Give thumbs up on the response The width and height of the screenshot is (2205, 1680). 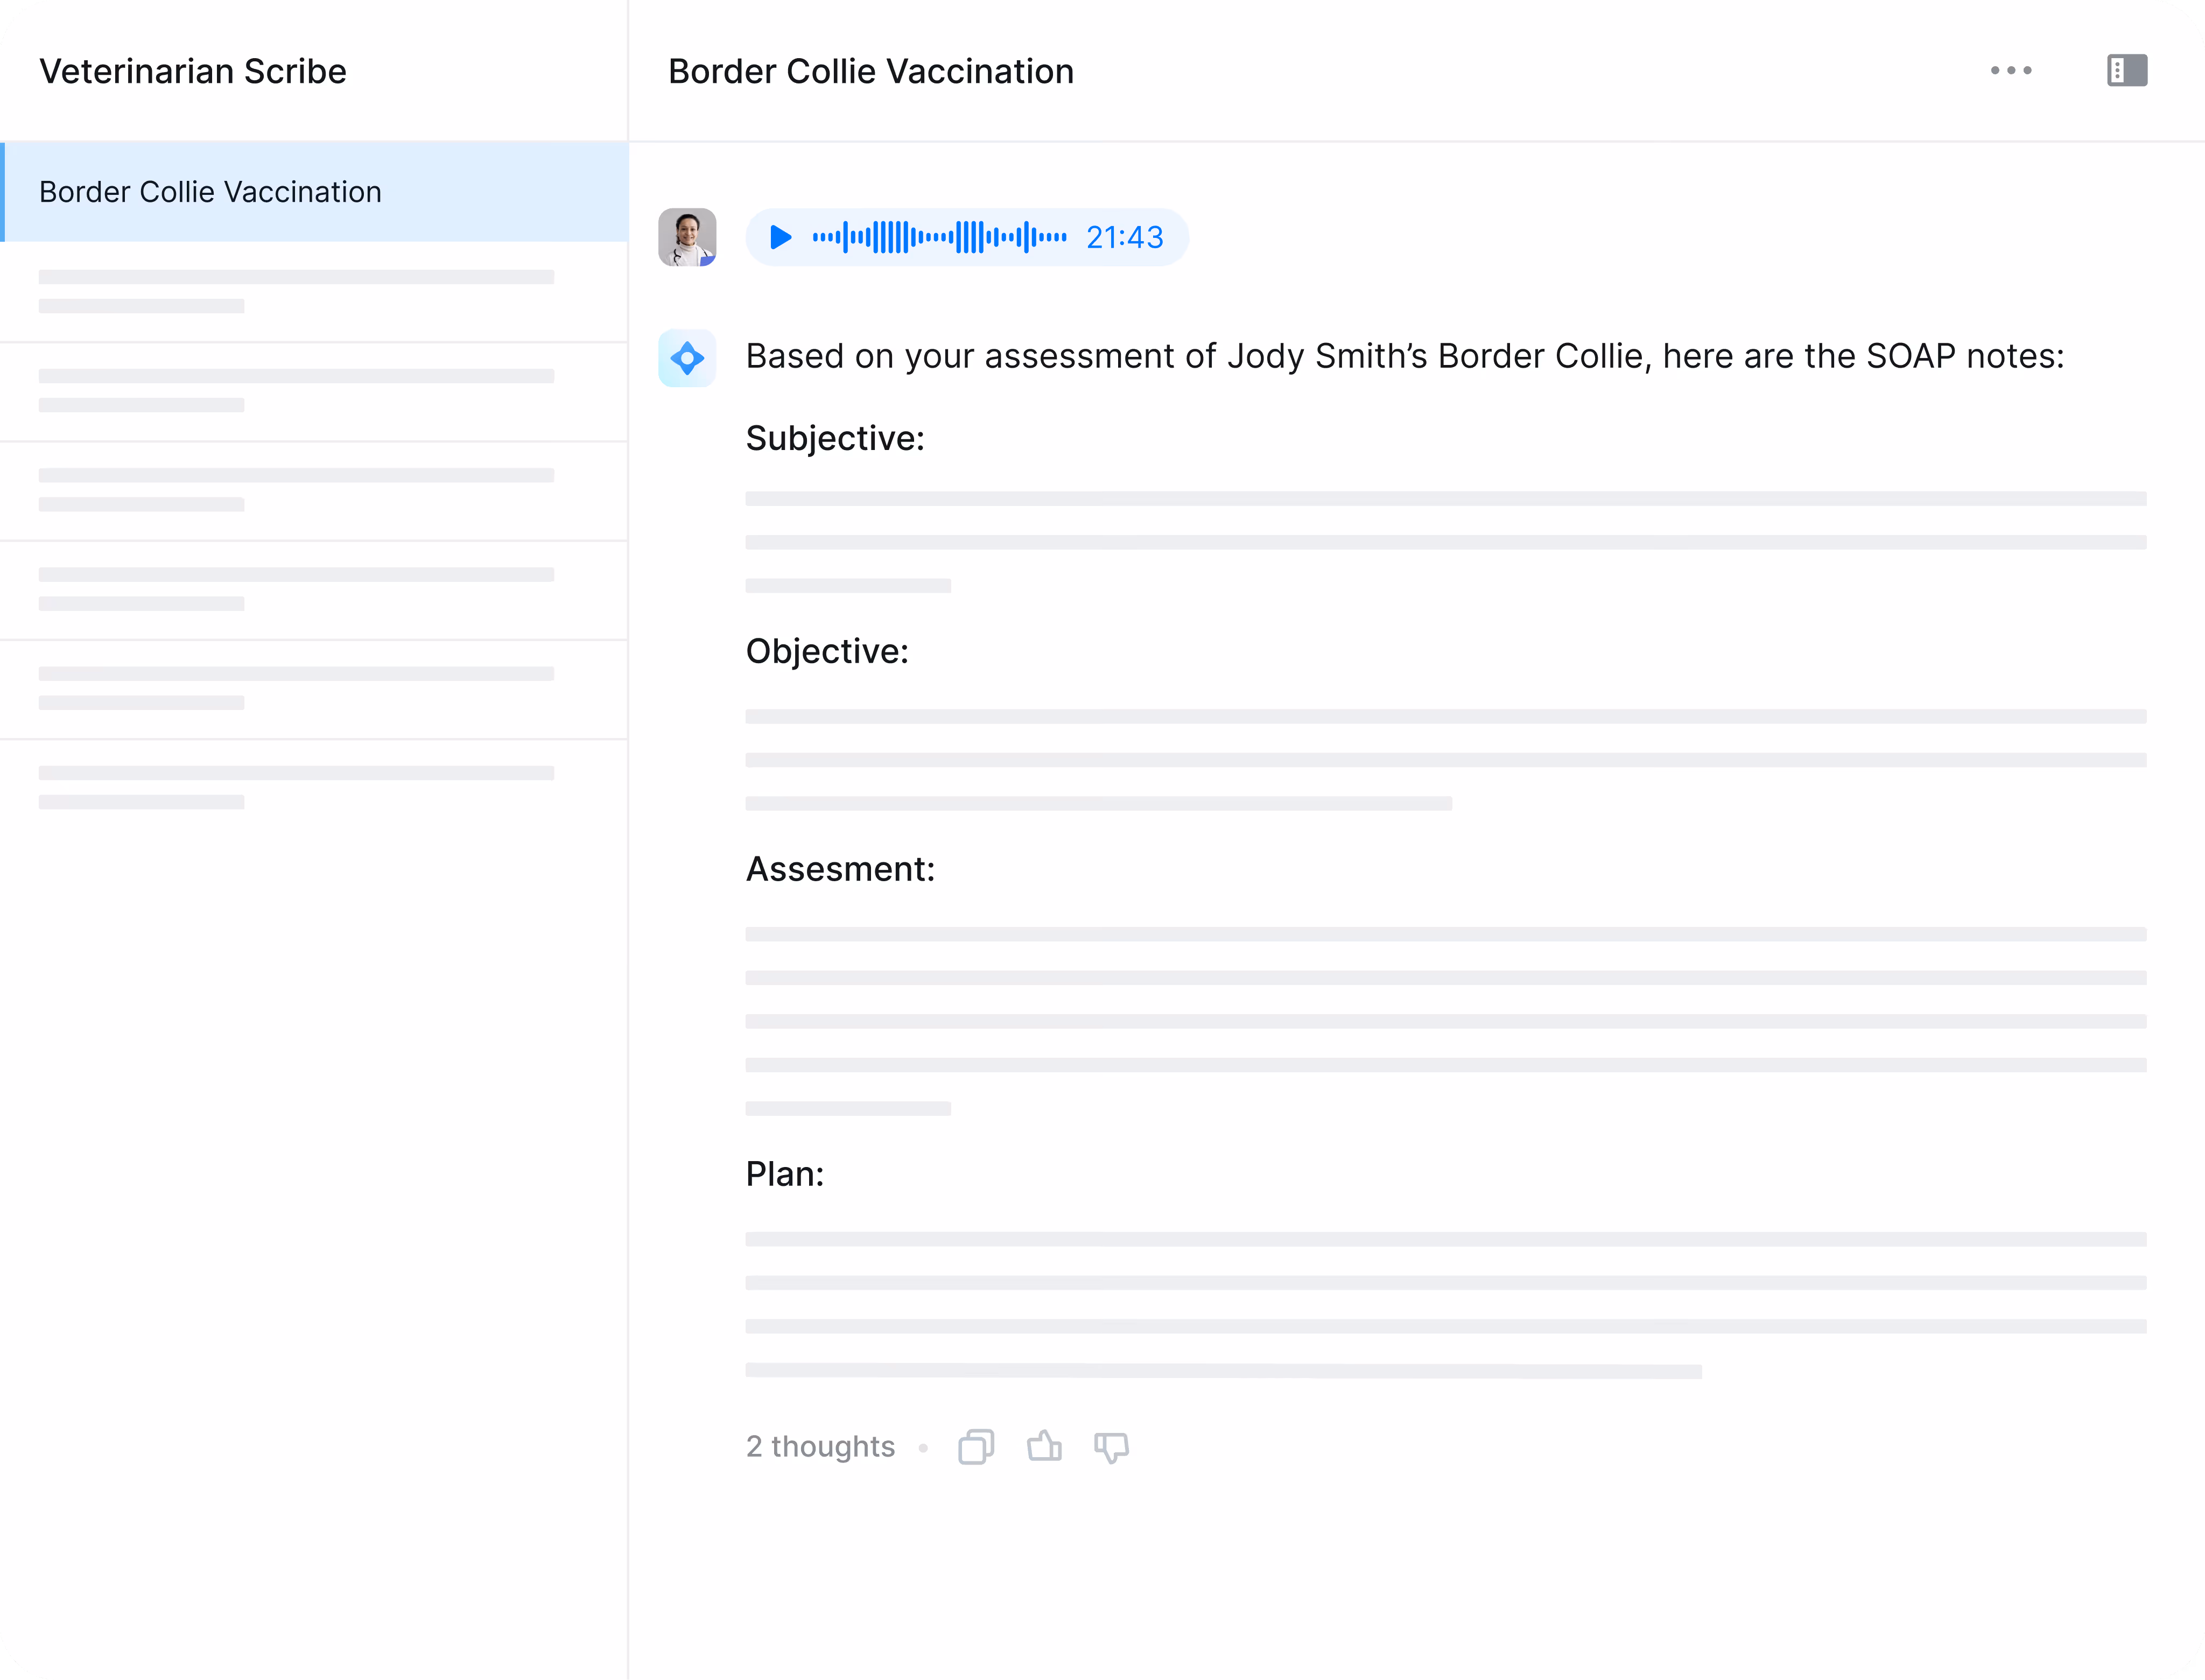1044,1446
